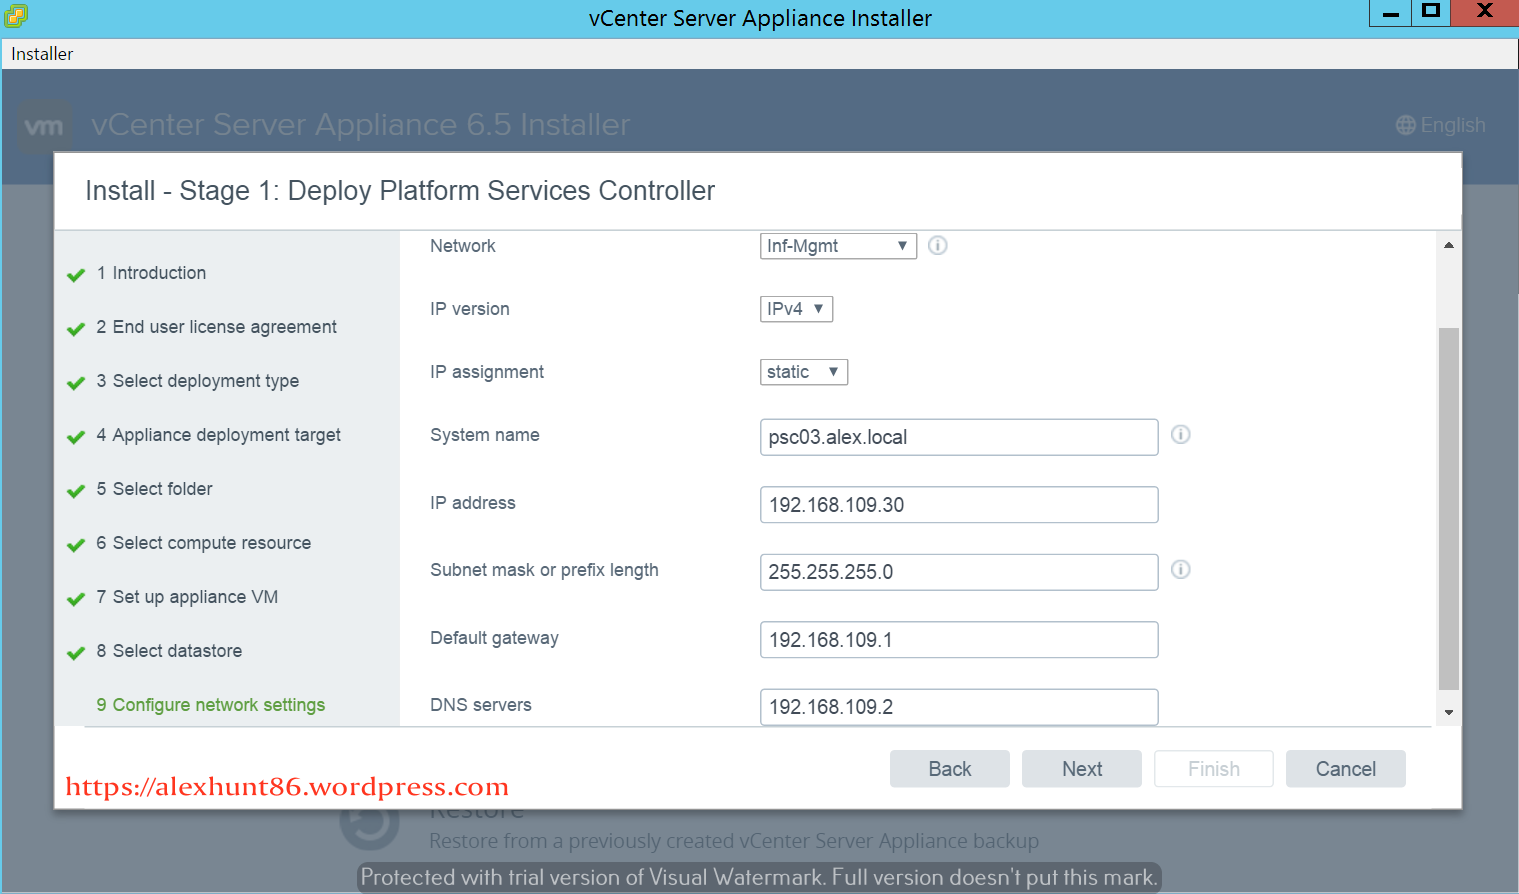Open the IP version dropdown

pyautogui.click(x=796, y=309)
